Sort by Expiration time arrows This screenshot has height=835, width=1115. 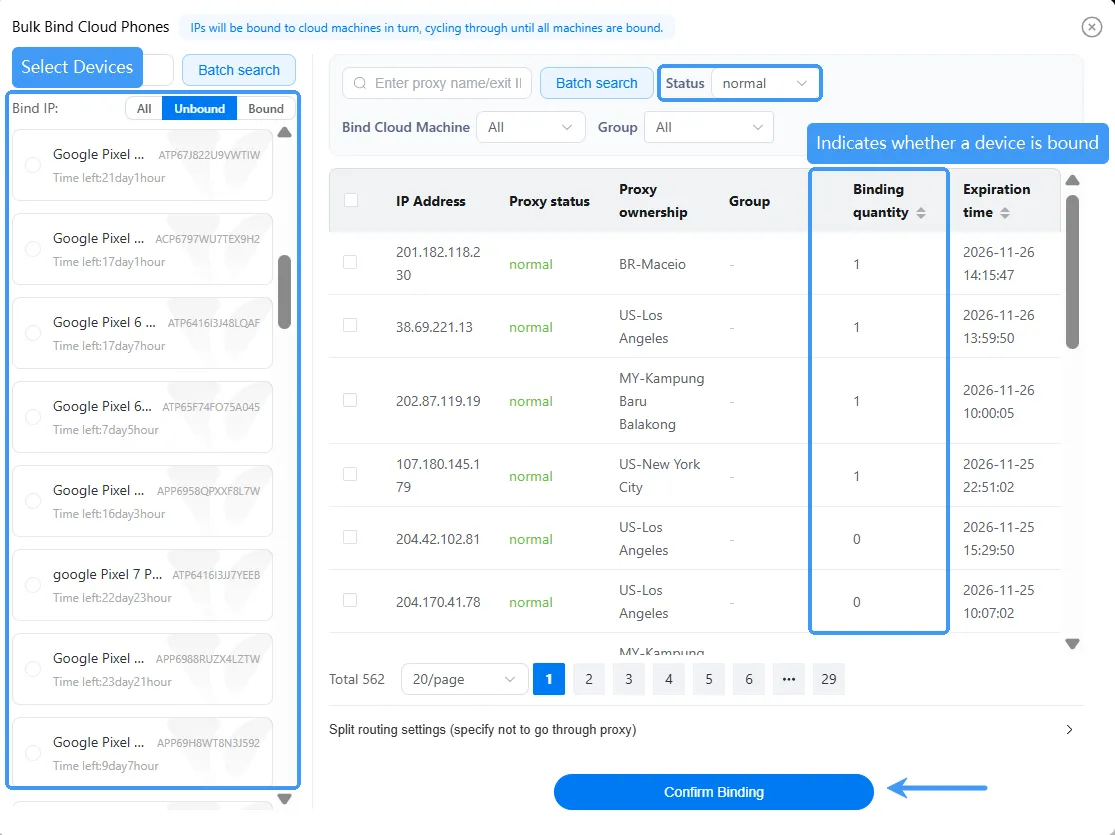(1005, 213)
